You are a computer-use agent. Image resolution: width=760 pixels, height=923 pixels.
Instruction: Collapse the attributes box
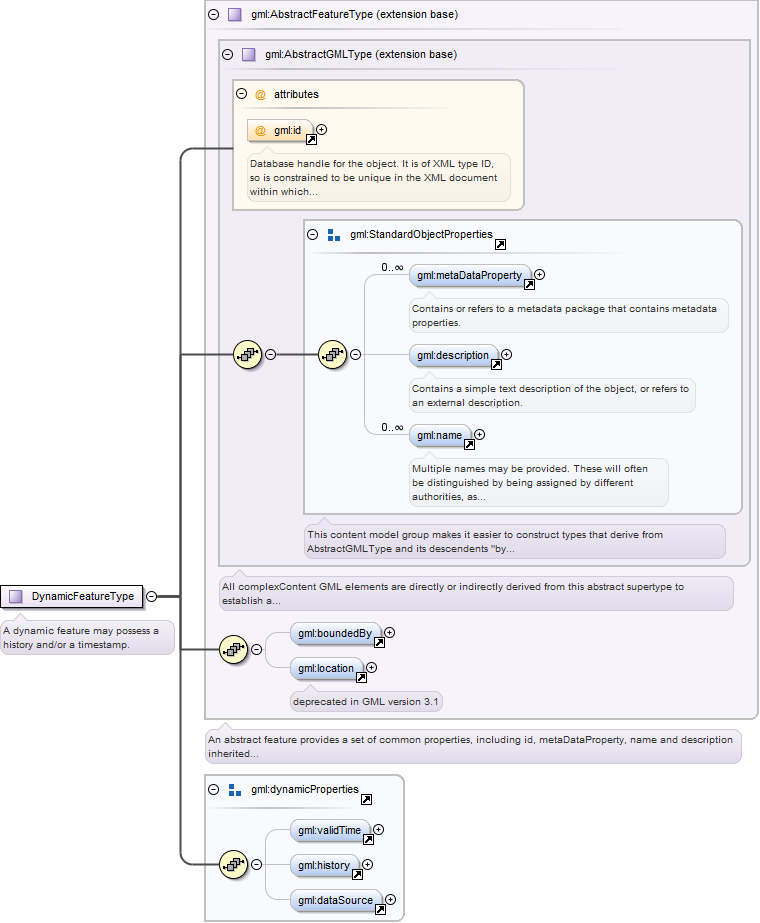coord(241,94)
